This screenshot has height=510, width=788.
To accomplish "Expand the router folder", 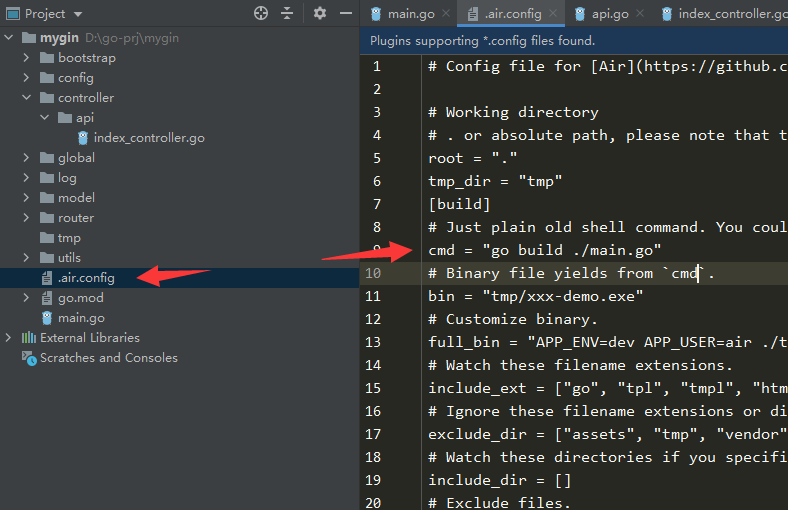I will click(x=26, y=218).
